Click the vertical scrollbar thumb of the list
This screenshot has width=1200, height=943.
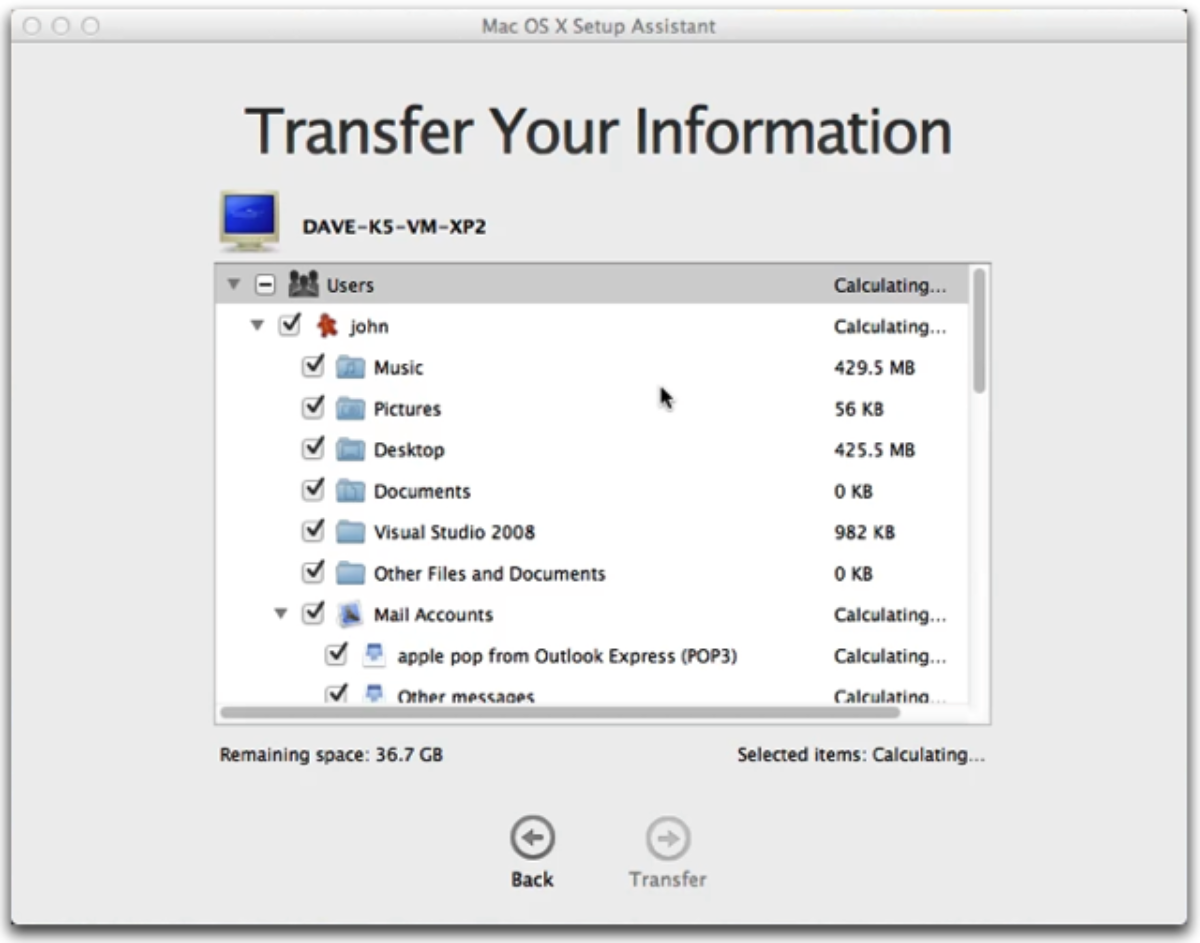point(979,330)
